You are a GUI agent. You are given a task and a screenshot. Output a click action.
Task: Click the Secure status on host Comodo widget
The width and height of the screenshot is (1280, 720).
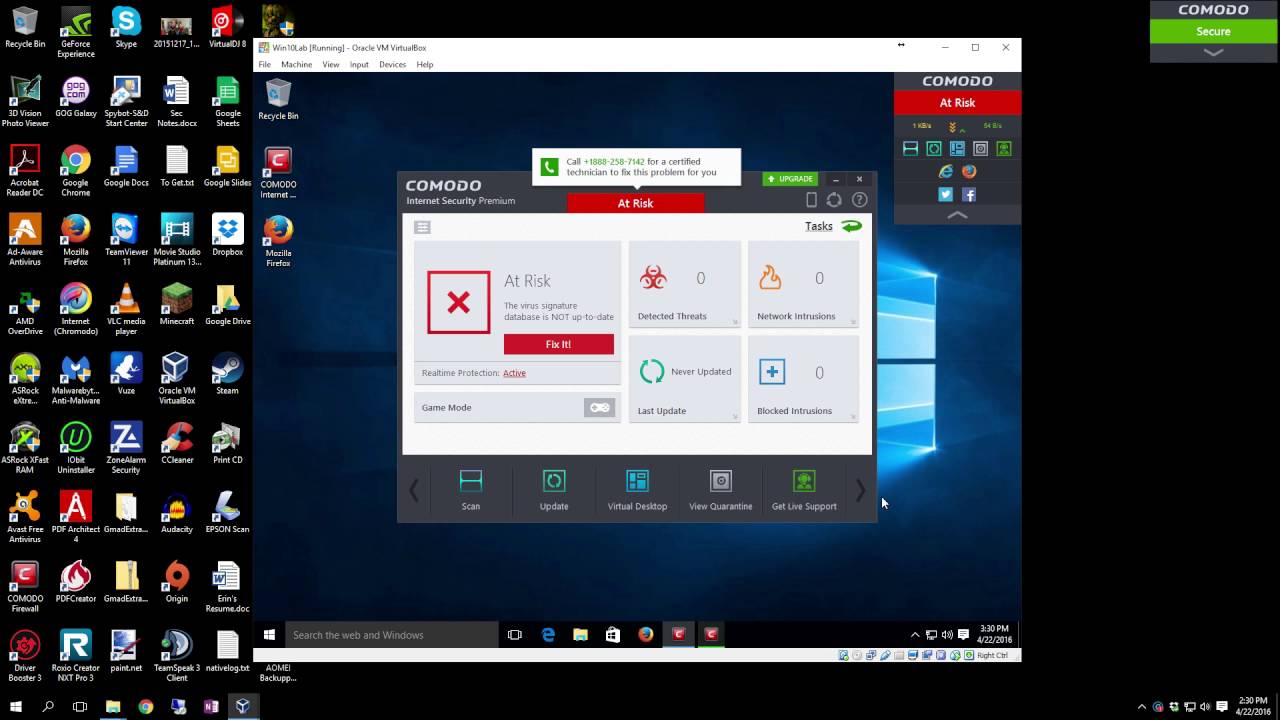click(x=1213, y=32)
